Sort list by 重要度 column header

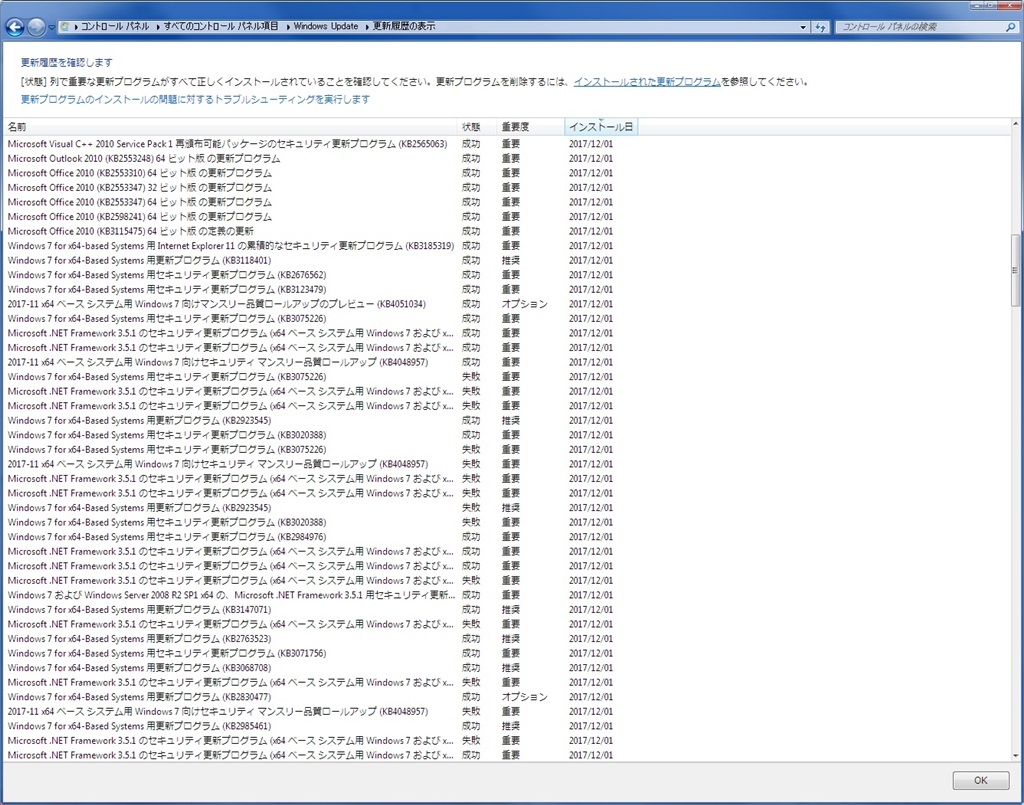point(530,127)
